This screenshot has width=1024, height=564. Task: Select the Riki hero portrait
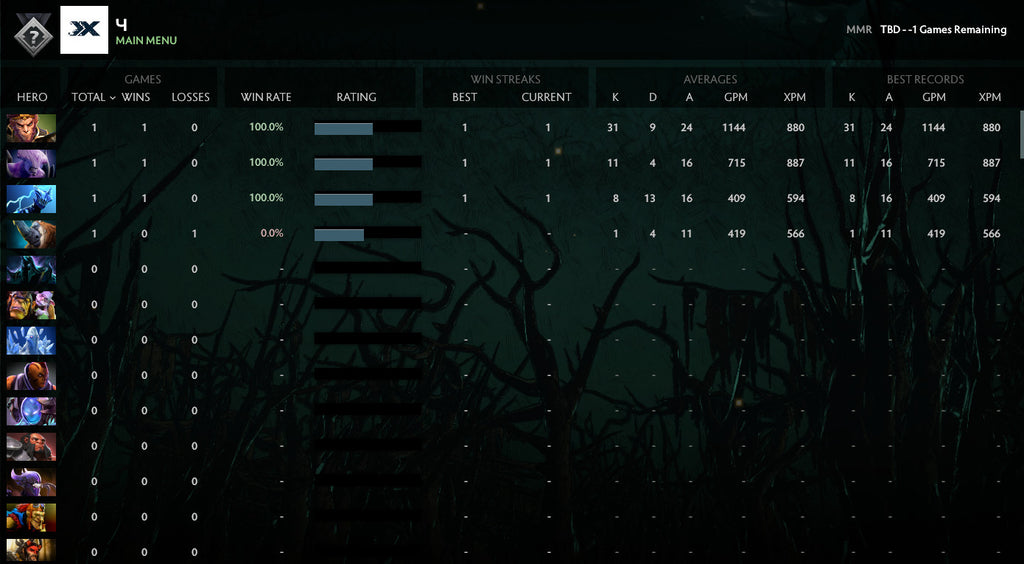pyautogui.click(x=31, y=163)
